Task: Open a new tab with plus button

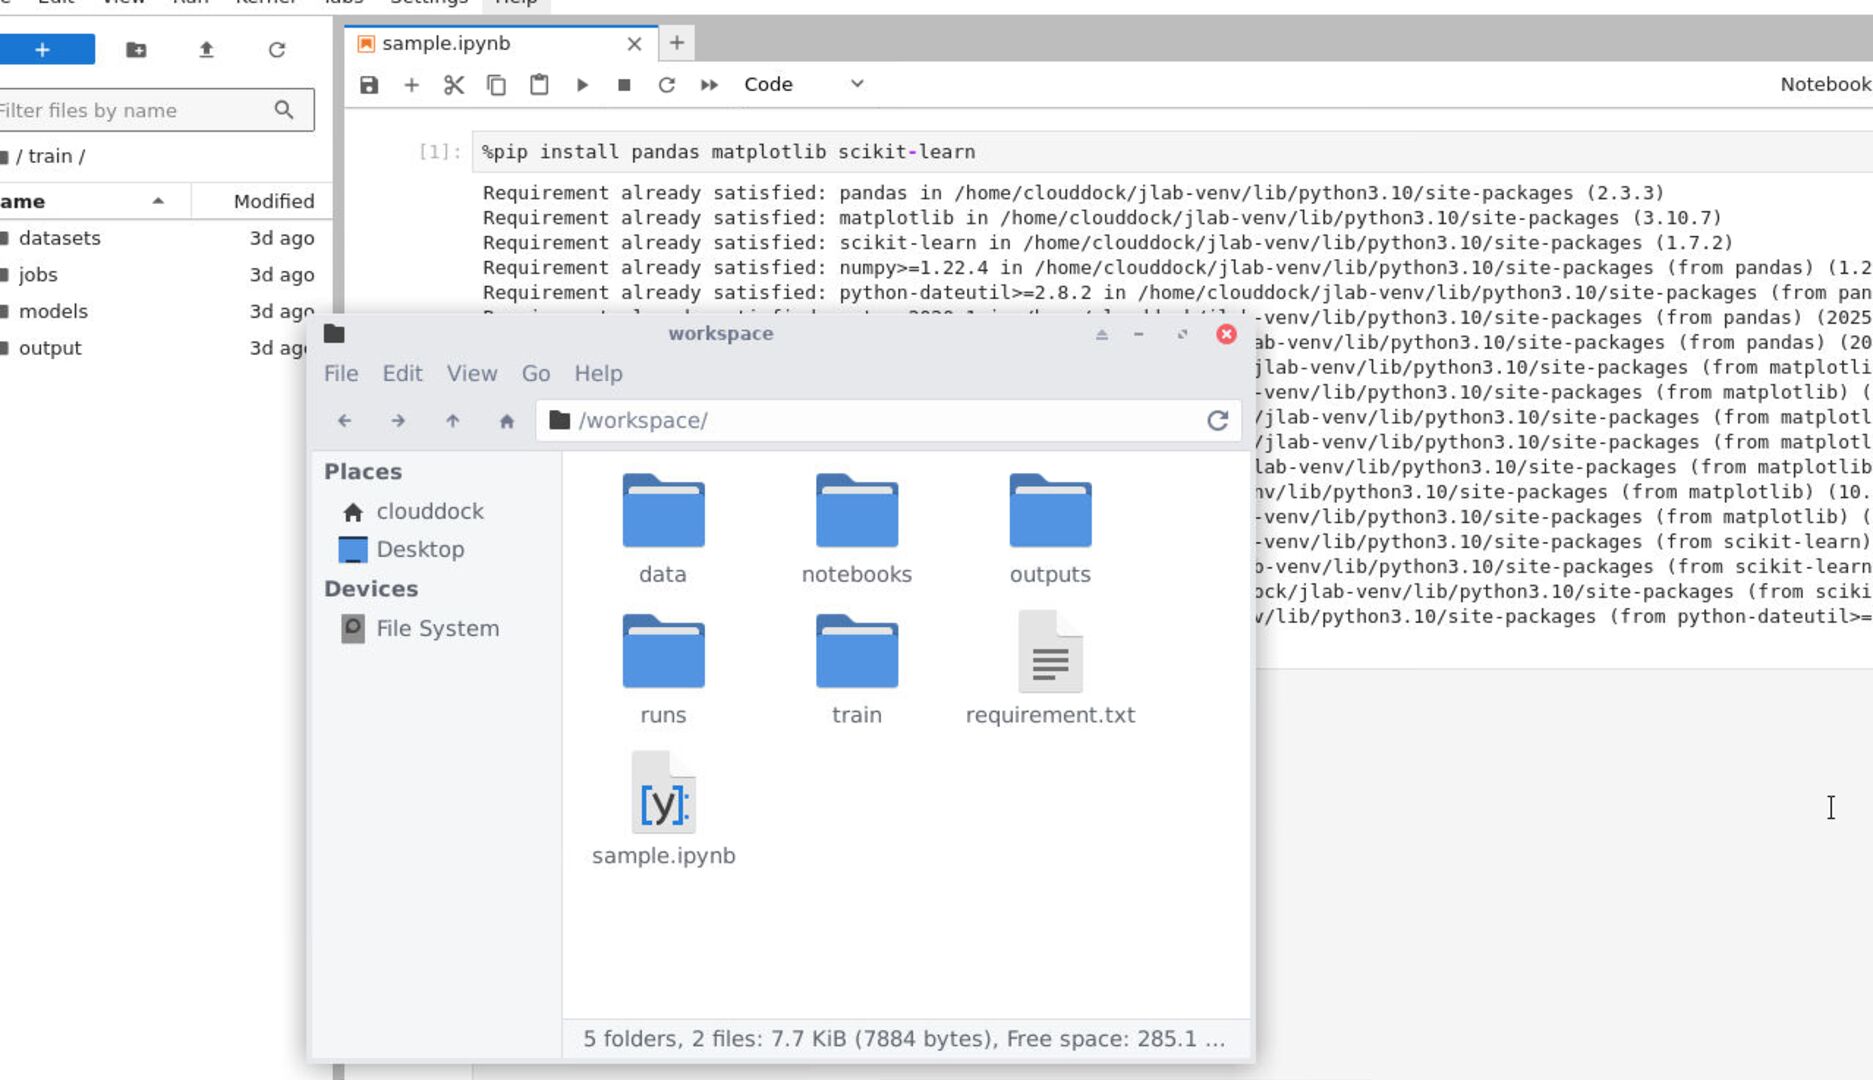Action: pos(677,43)
